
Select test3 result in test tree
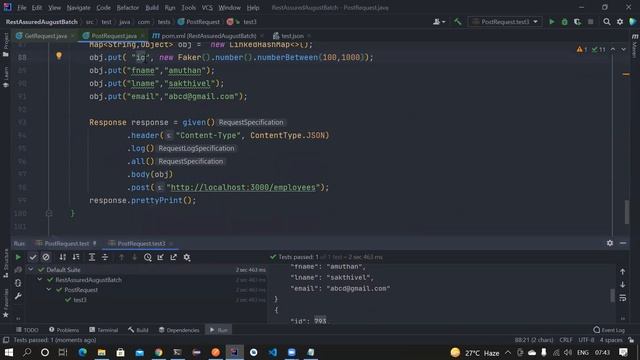point(80,300)
